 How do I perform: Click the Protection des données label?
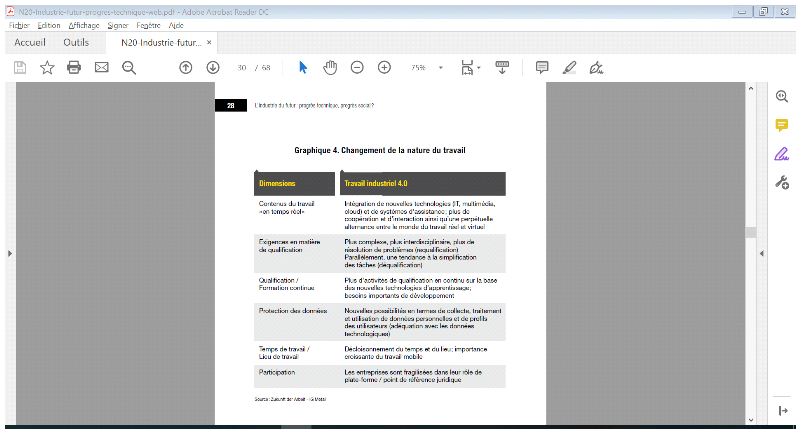(293, 311)
